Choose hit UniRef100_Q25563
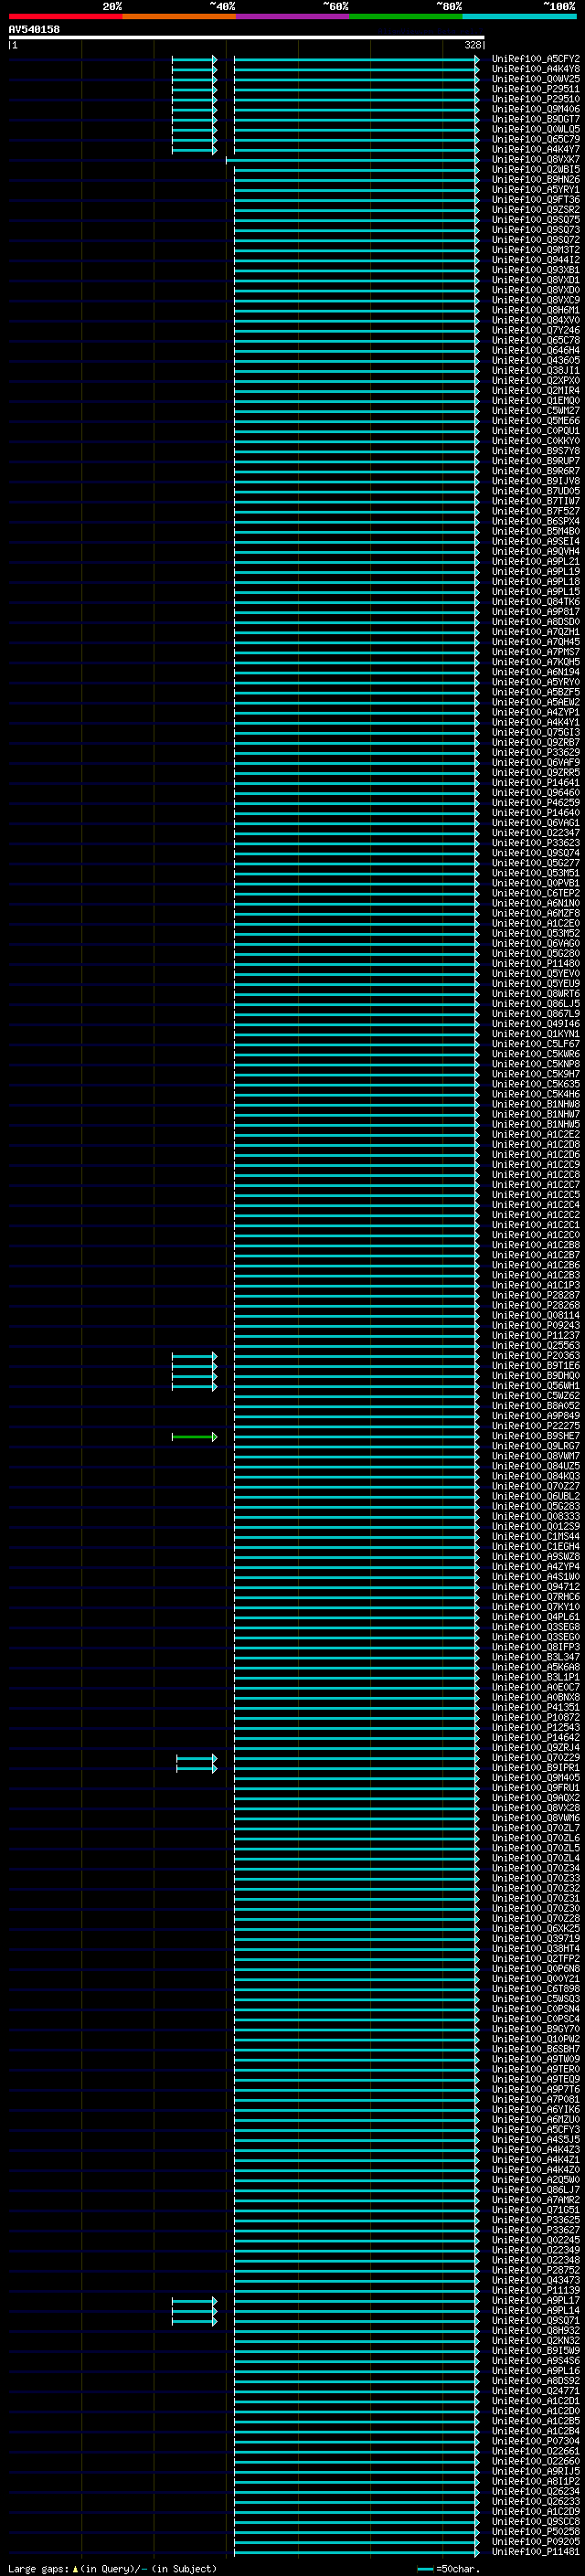The height and width of the screenshot is (2576, 585). tap(536, 1346)
